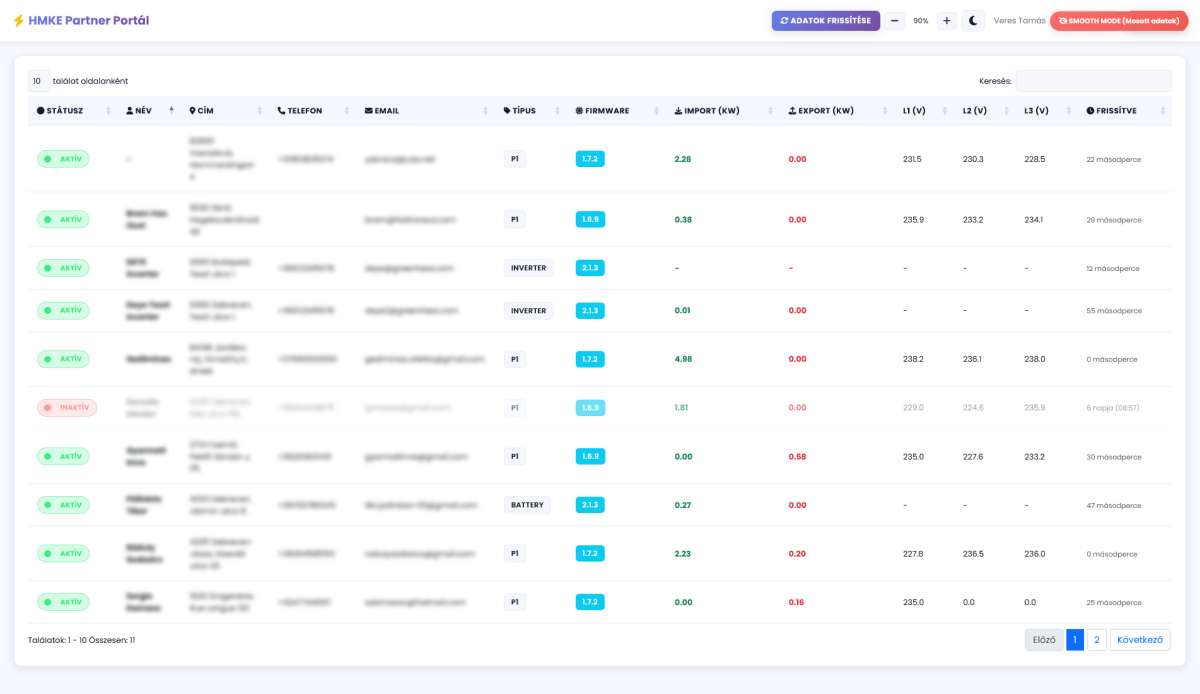Viewport: 1200px width, 694px height.
Task: Click into the Keresés search field
Action: pos(1093,81)
